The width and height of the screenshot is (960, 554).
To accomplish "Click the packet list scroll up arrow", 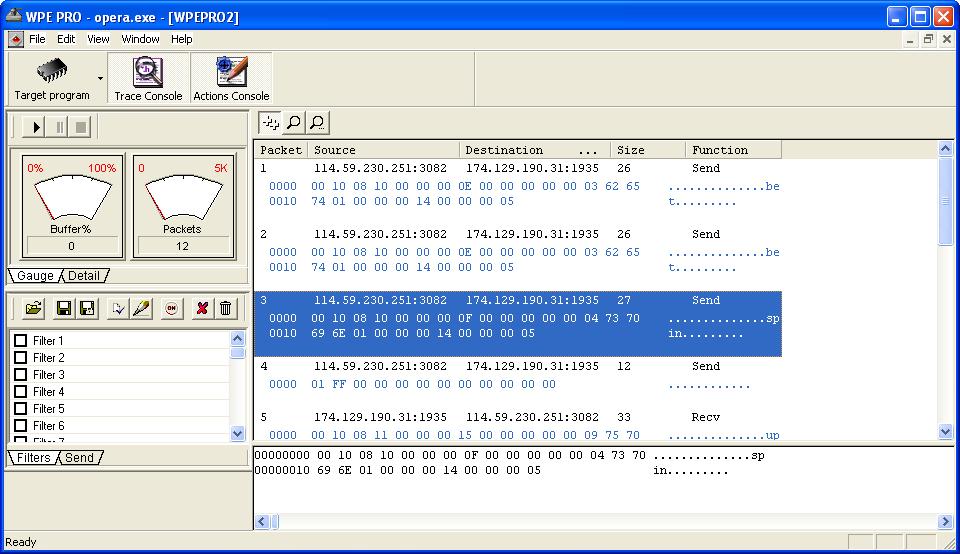I will [945, 149].
